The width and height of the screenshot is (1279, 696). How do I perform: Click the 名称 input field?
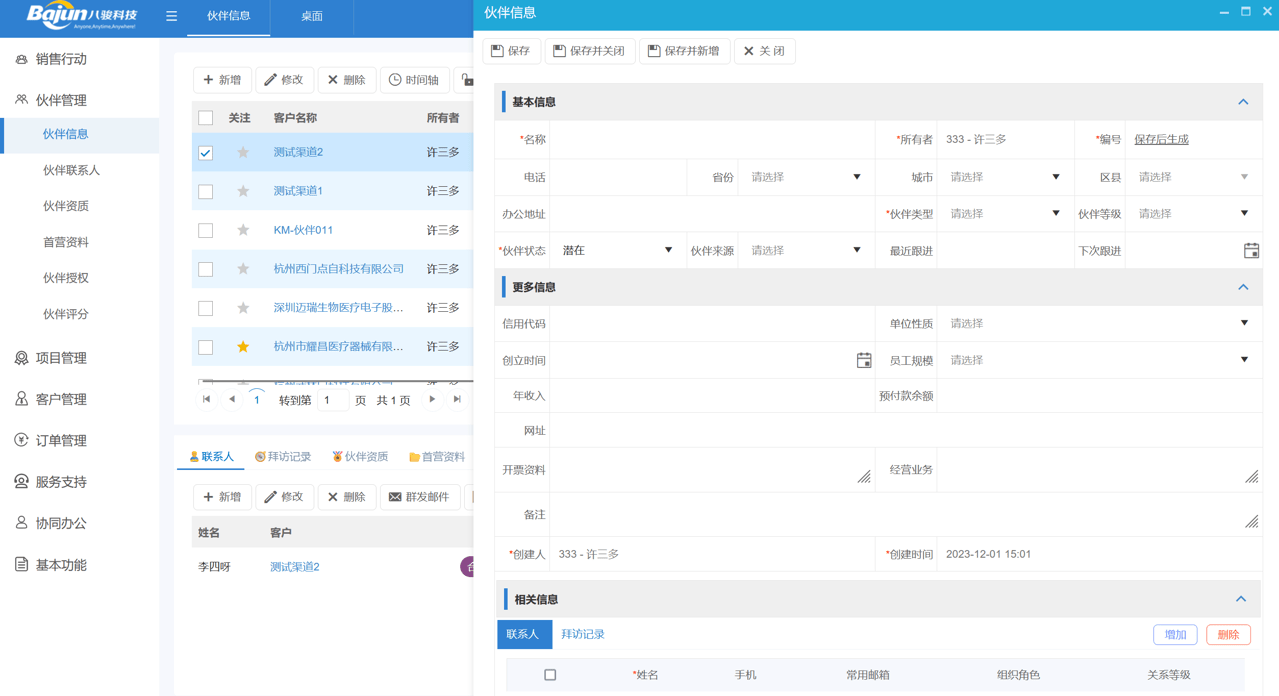point(711,140)
